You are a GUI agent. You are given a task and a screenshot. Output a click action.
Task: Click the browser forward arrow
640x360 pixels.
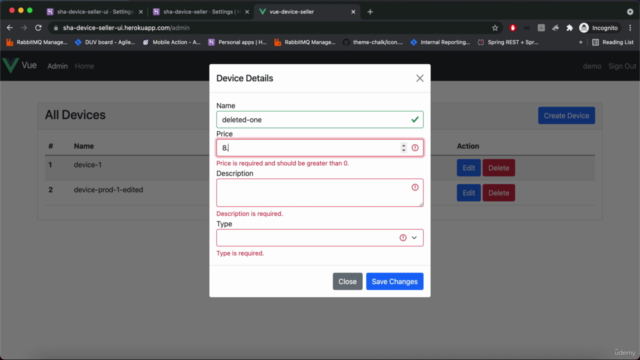point(24,28)
